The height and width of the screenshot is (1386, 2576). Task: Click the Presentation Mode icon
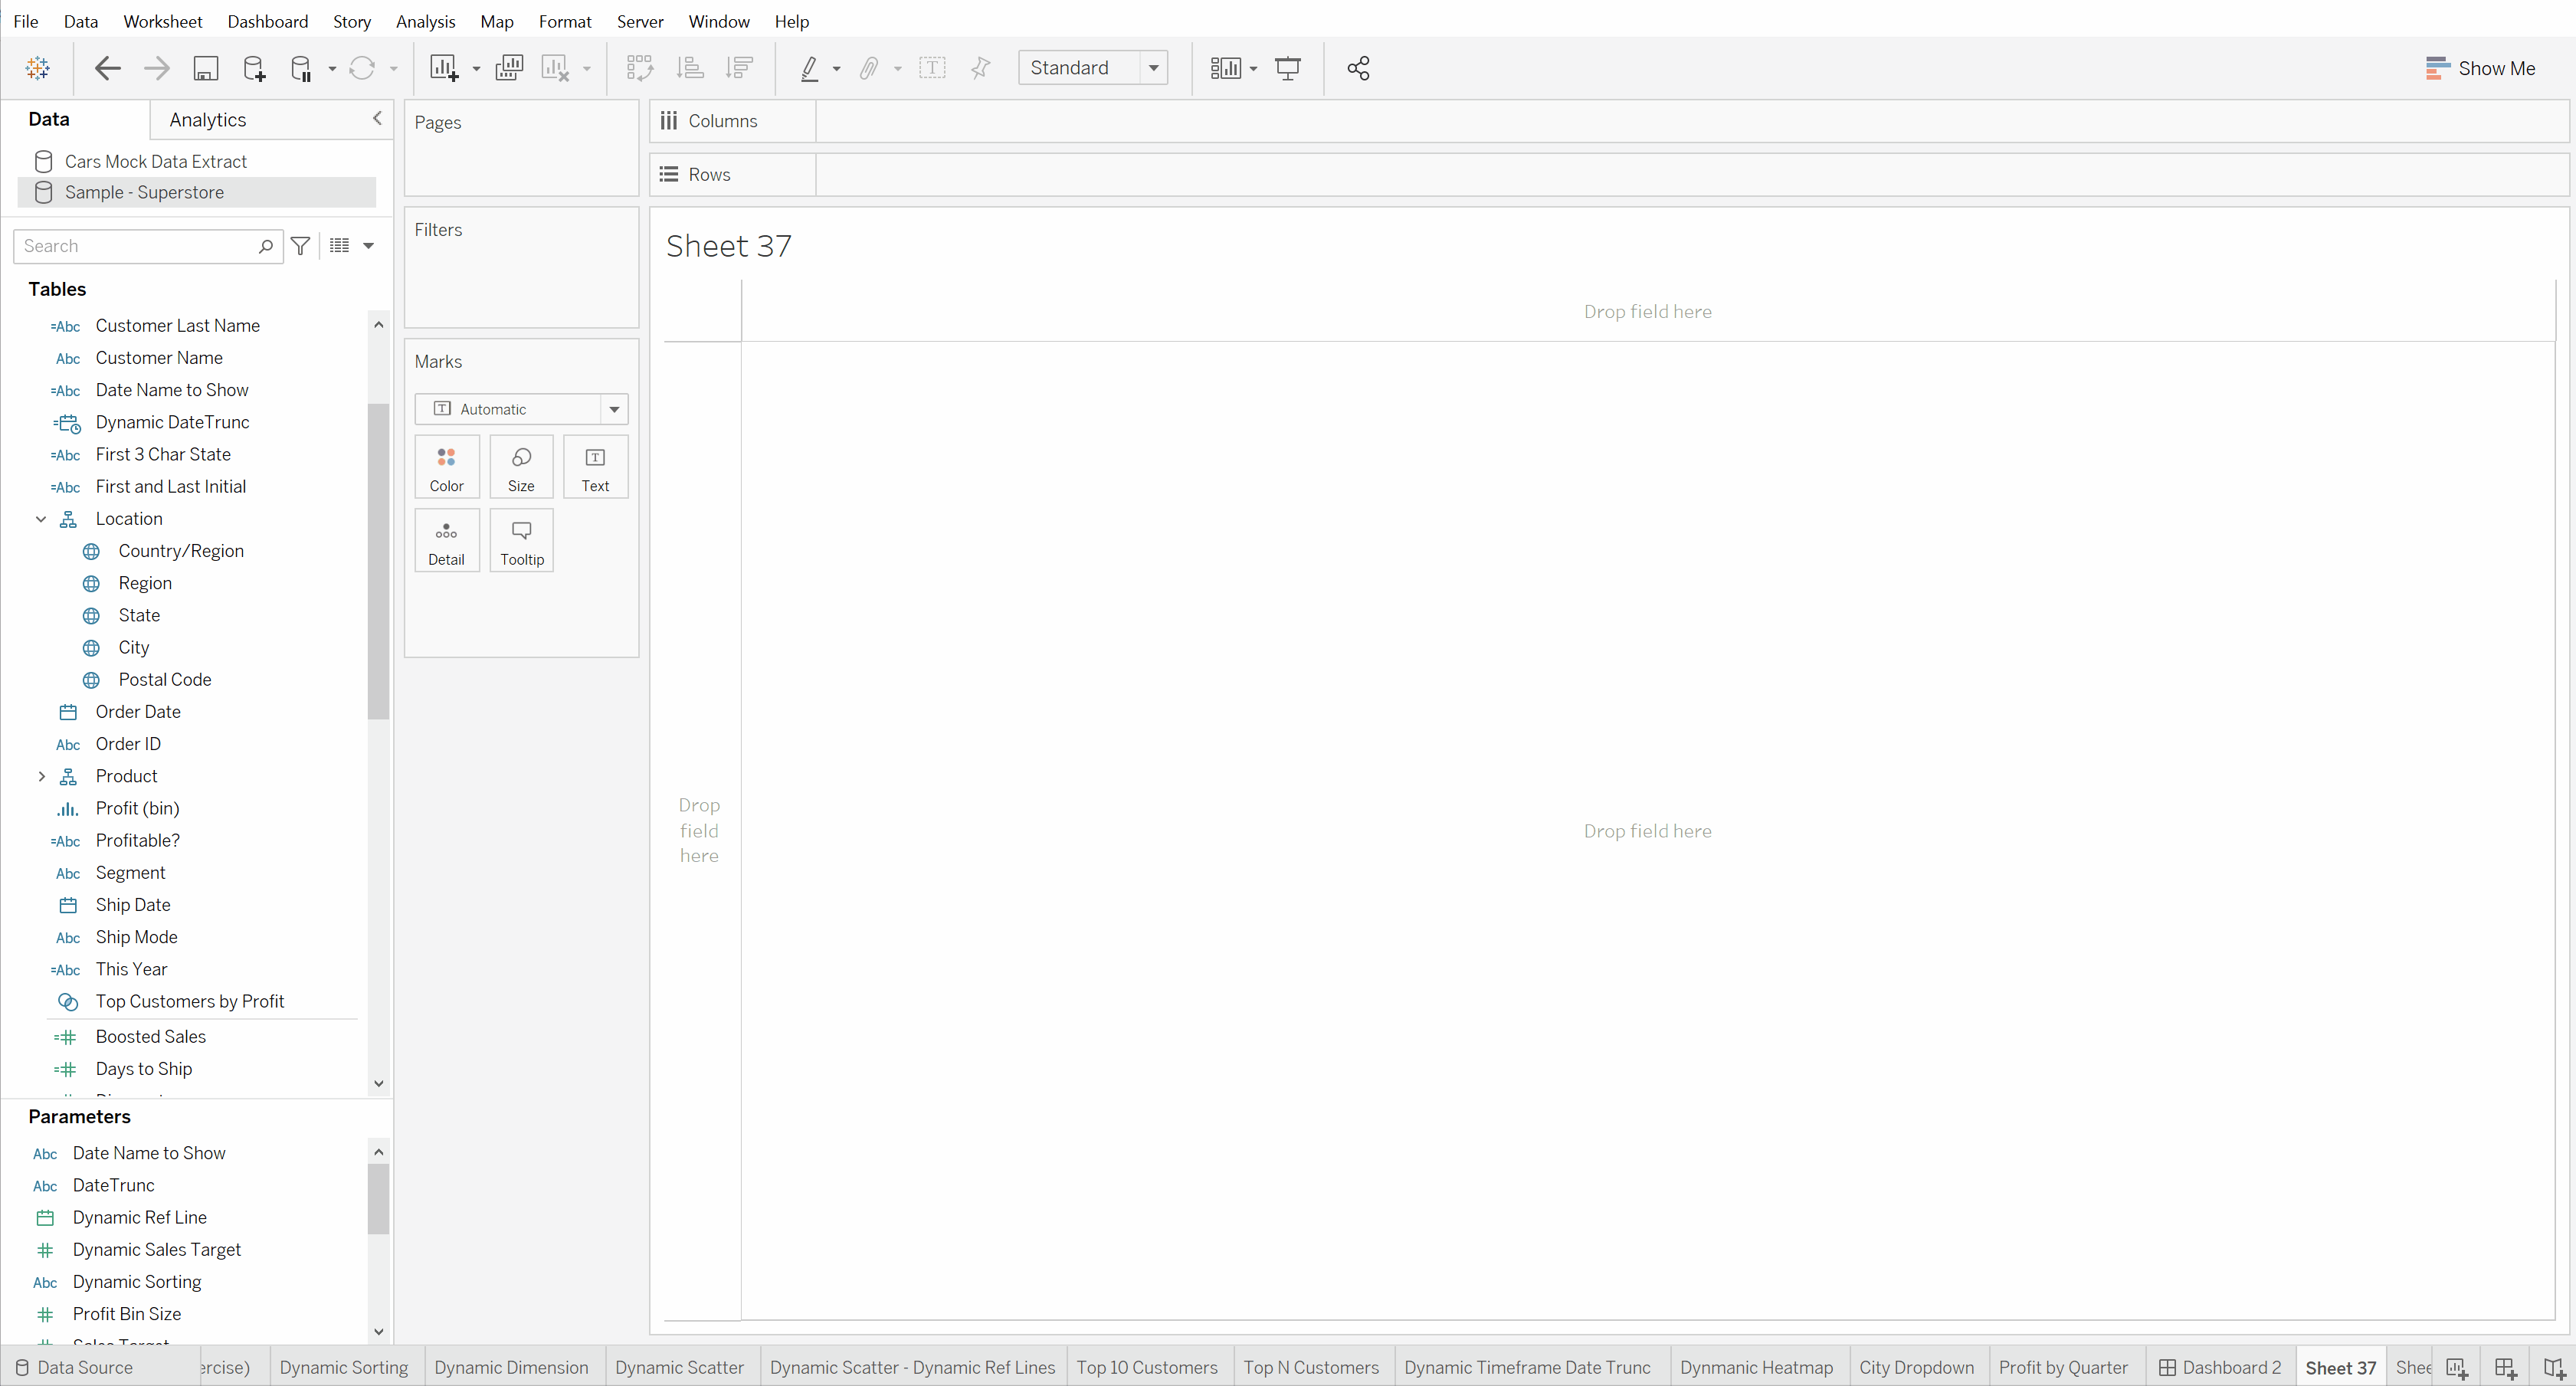pos(1288,68)
